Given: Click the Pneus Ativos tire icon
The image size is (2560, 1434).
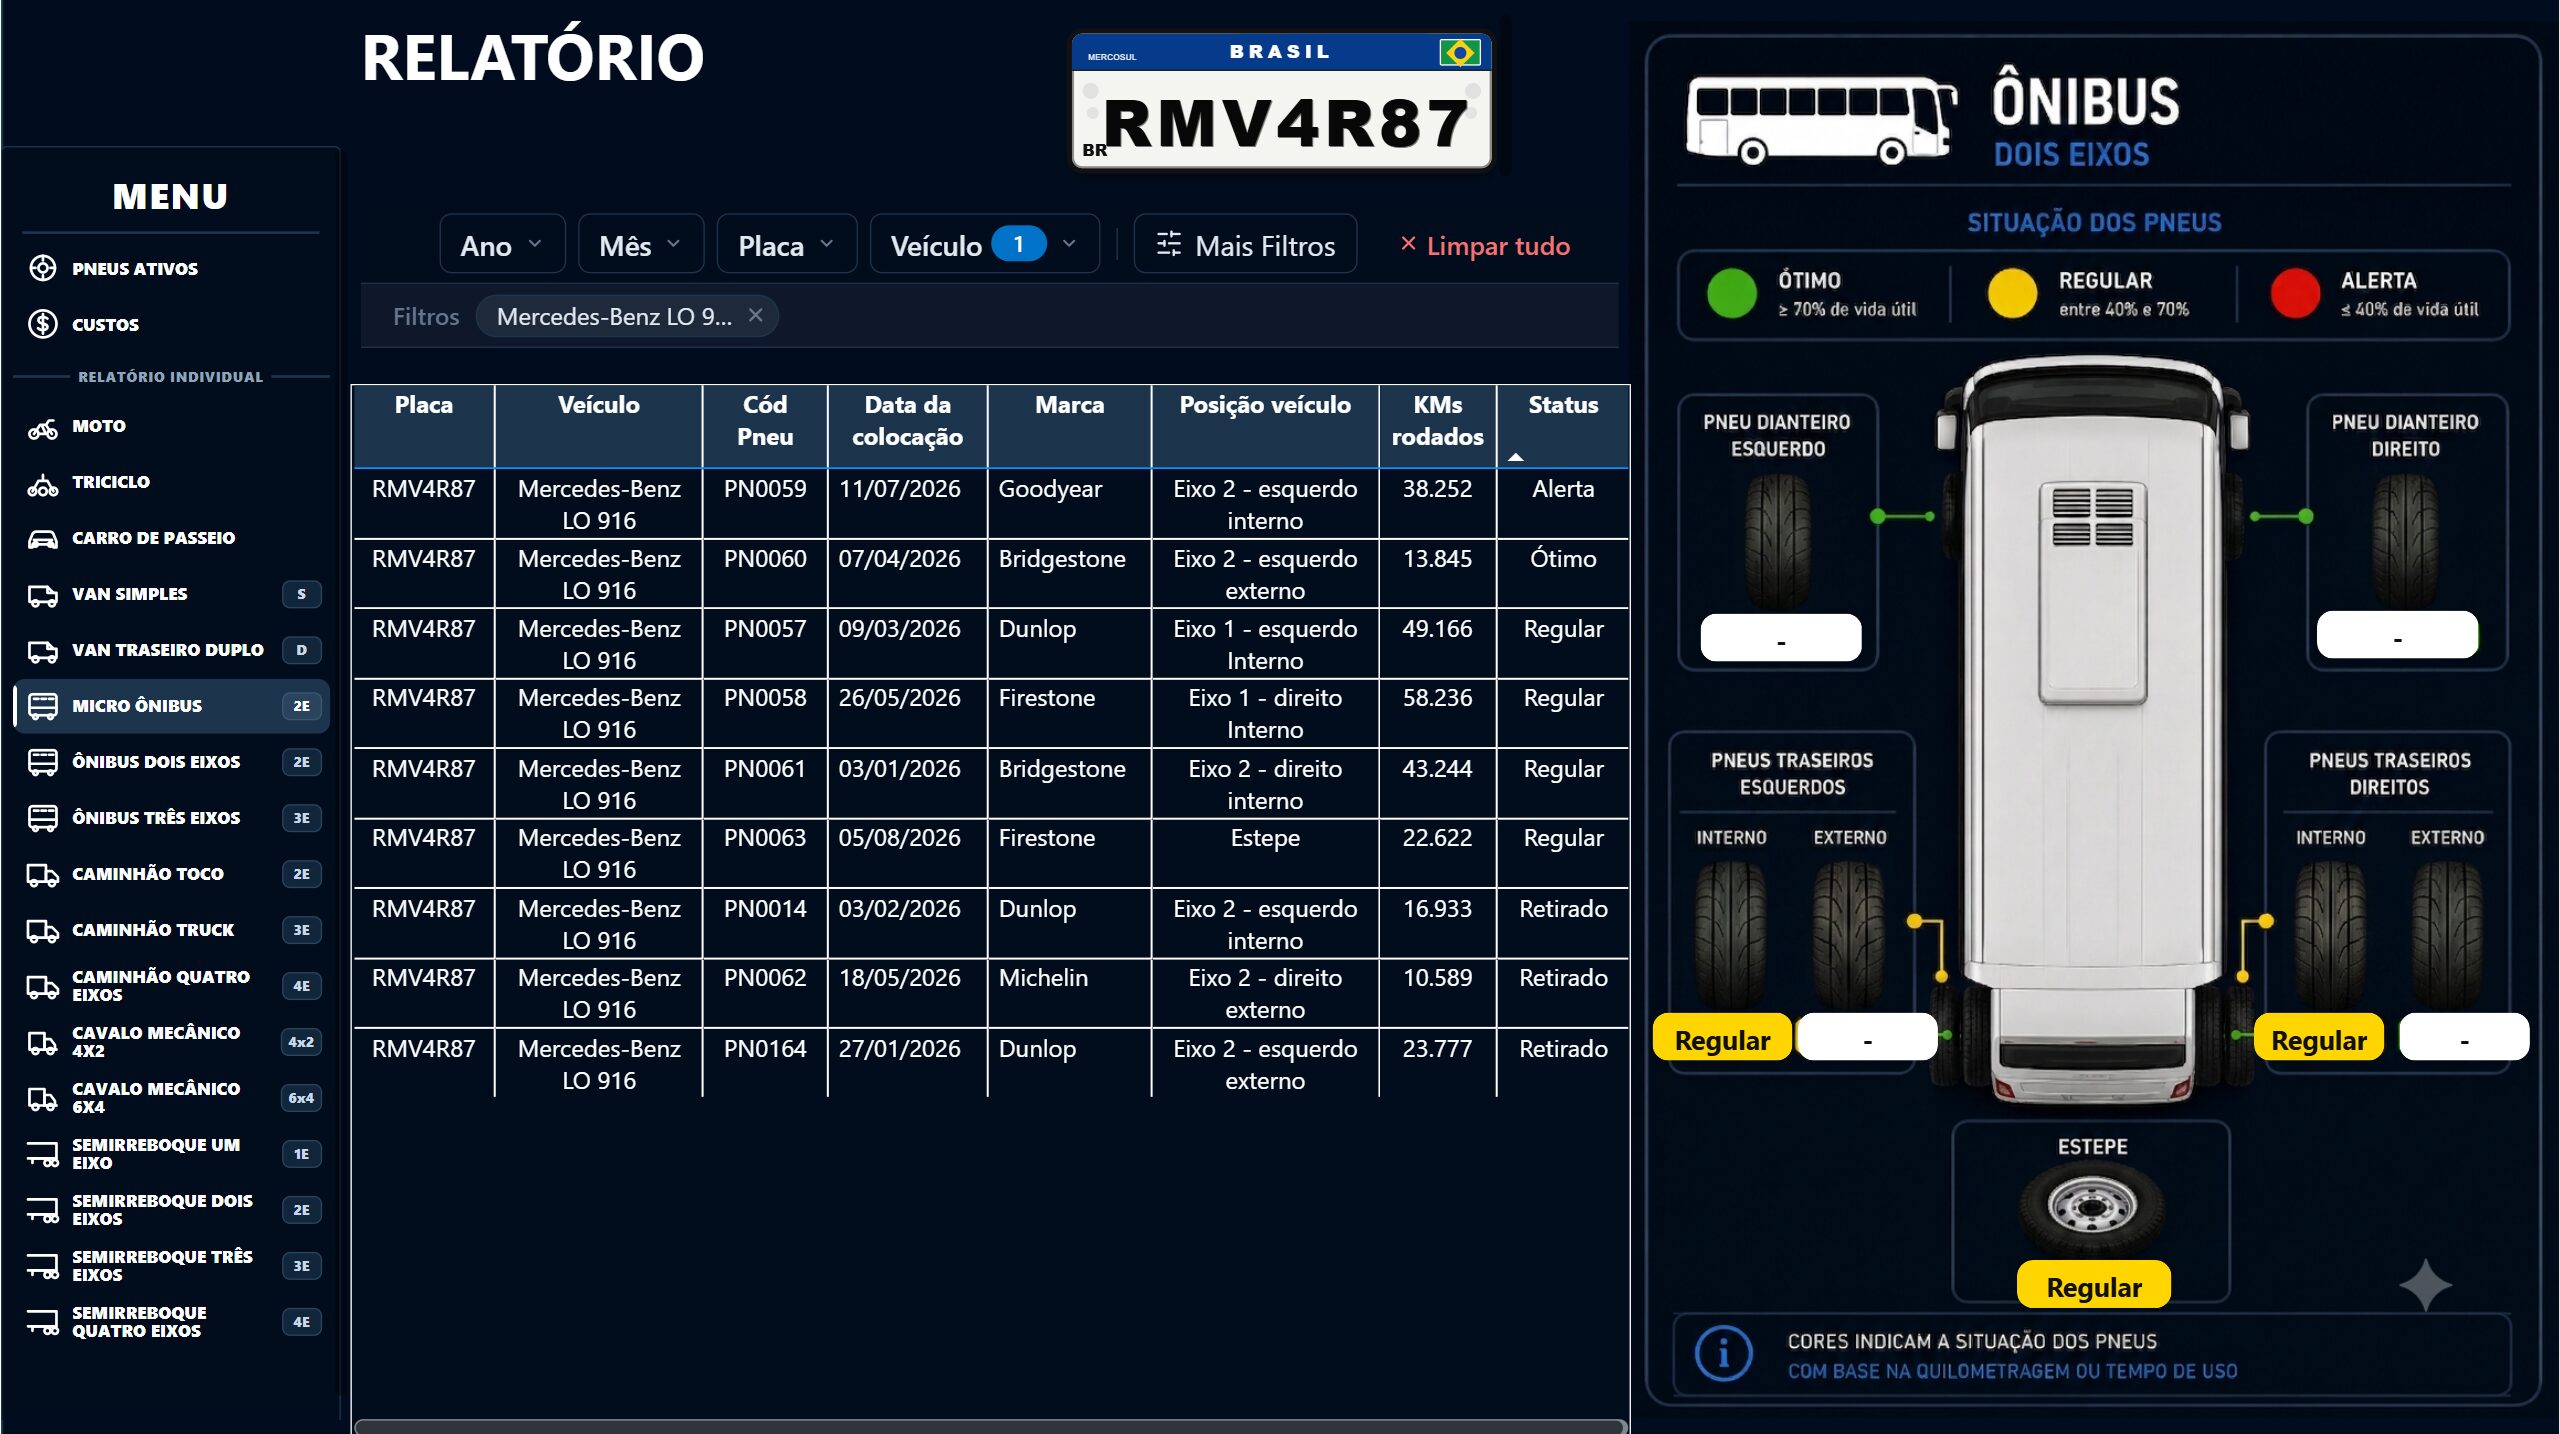Looking at the screenshot, I should click(x=43, y=268).
